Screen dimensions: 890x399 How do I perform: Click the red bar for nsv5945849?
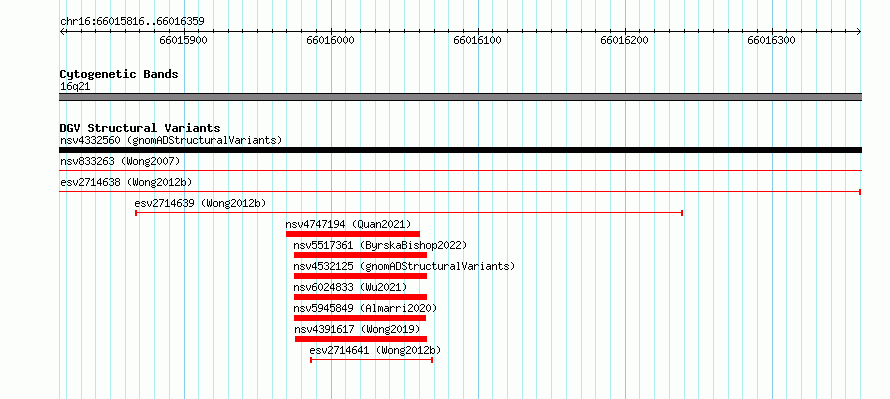[x=360, y=318]
